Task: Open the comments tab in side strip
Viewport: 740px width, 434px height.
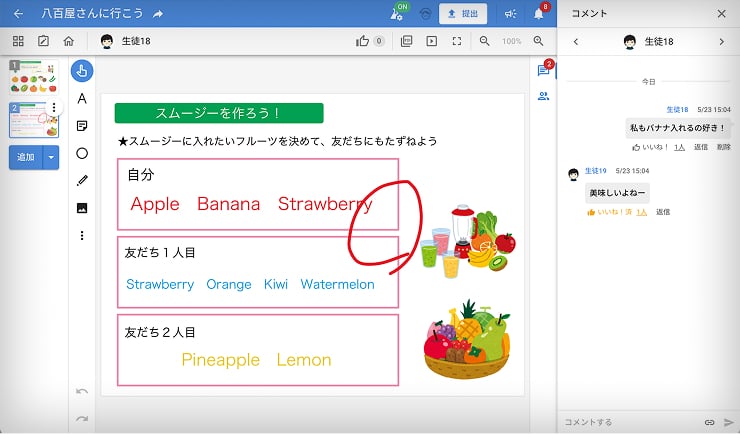Action: click(543, 71)
